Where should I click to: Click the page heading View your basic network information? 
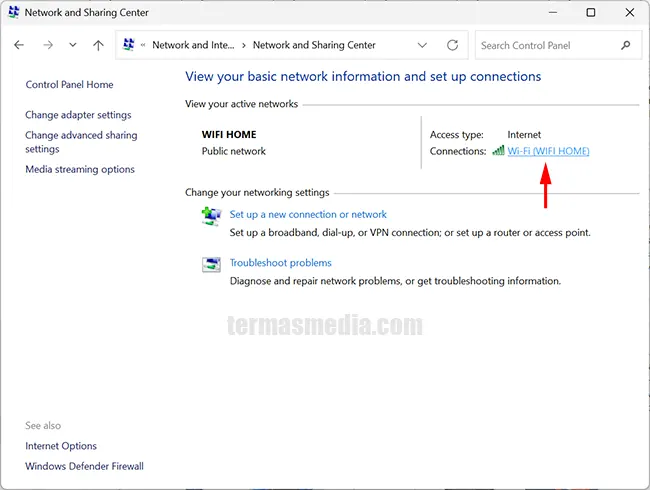click(363, 77)
